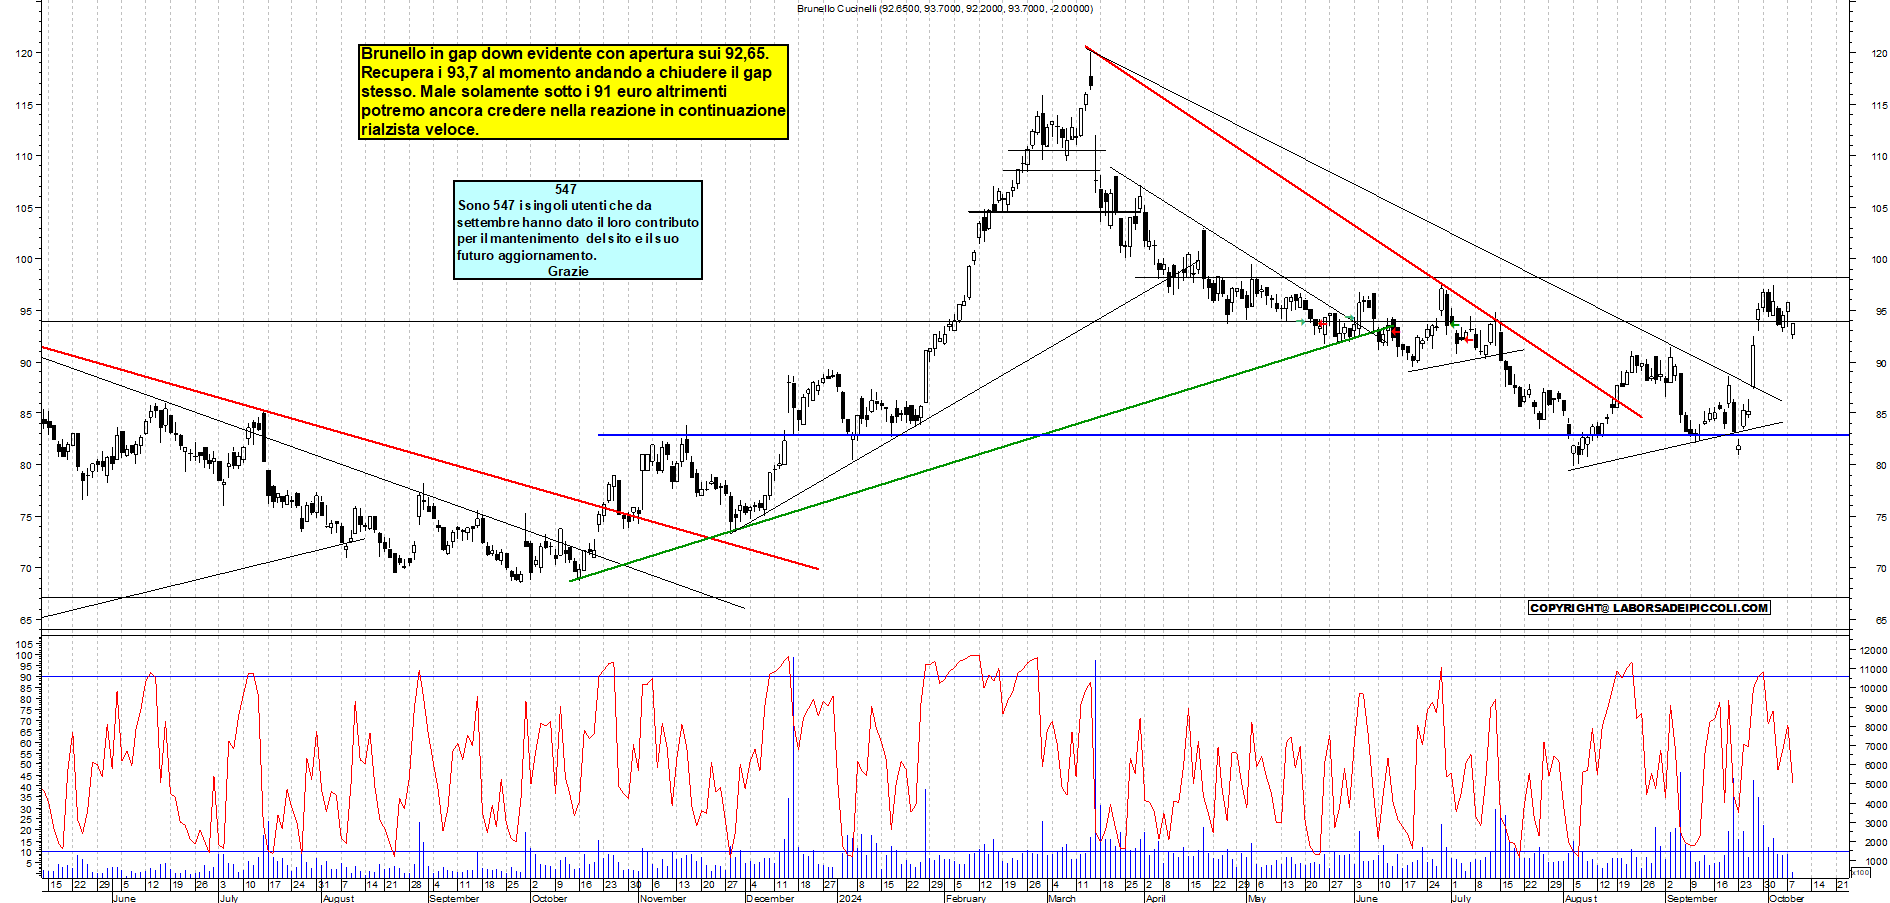This screenshot has width=1890, height=903.
Task: Click the 2000 volume scale value
Action: (1875, 842)
